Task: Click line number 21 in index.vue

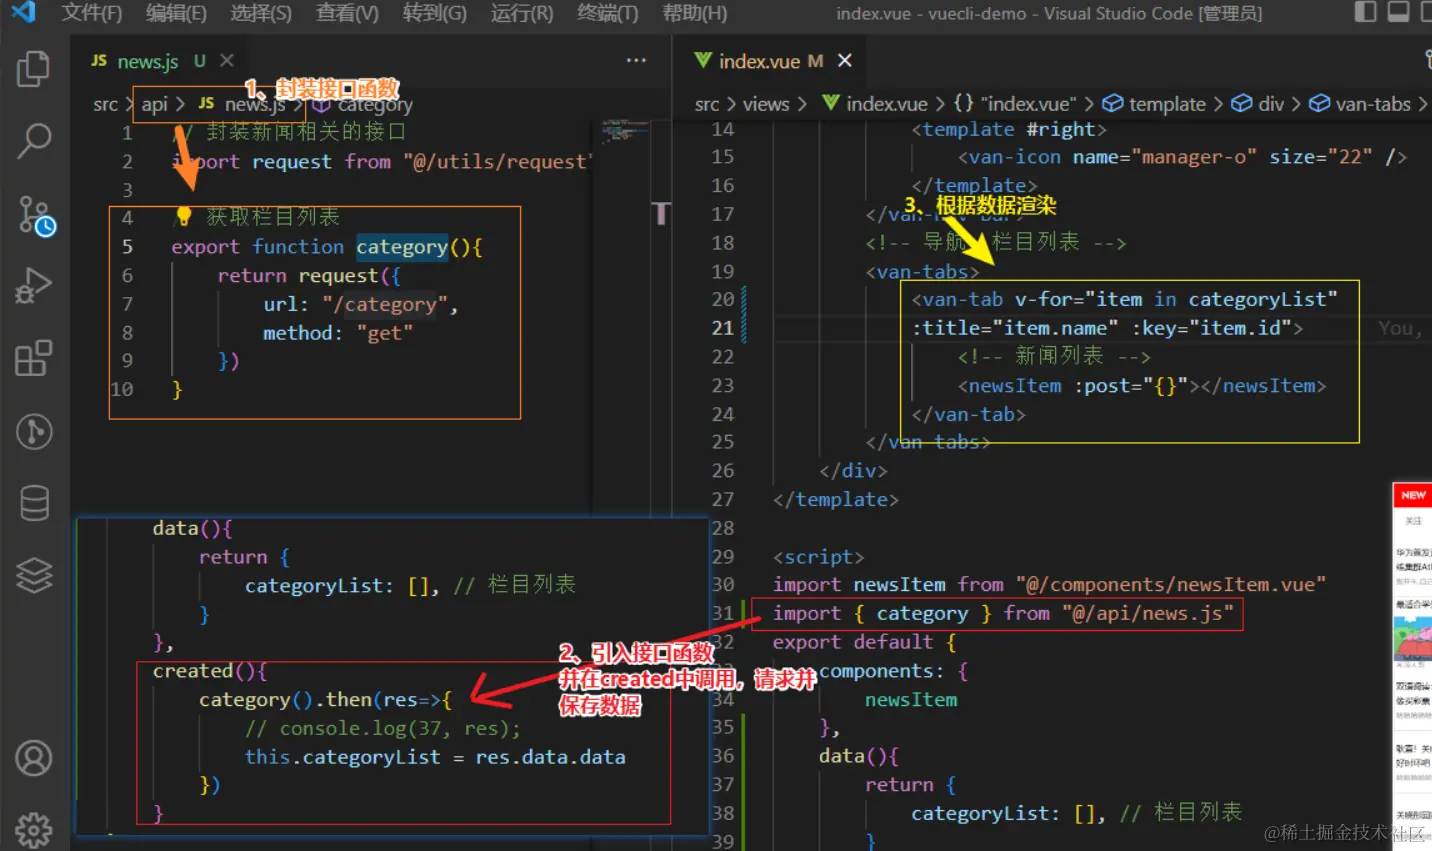Action: [x=722, y=328]
